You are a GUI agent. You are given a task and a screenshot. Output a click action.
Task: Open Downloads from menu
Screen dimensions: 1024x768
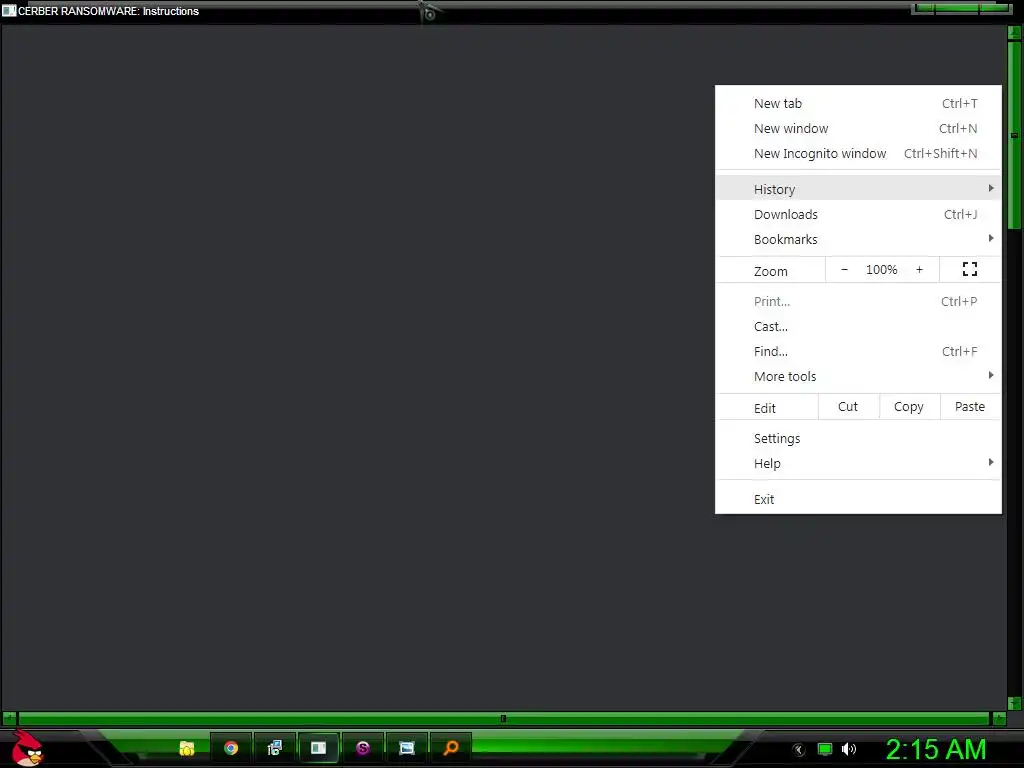858,214
